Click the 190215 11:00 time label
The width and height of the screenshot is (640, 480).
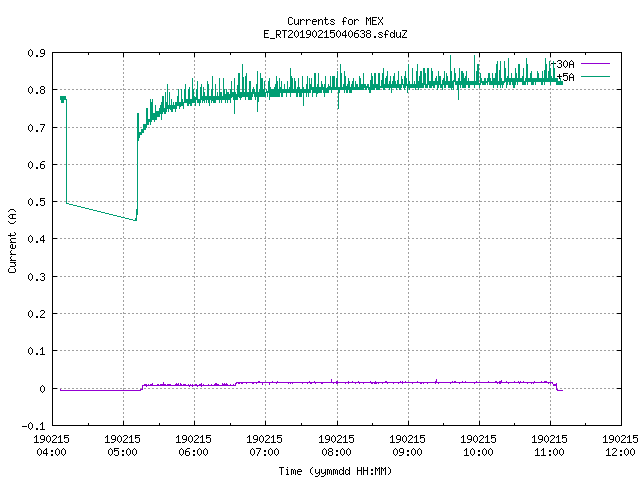[x=549, y=446]
